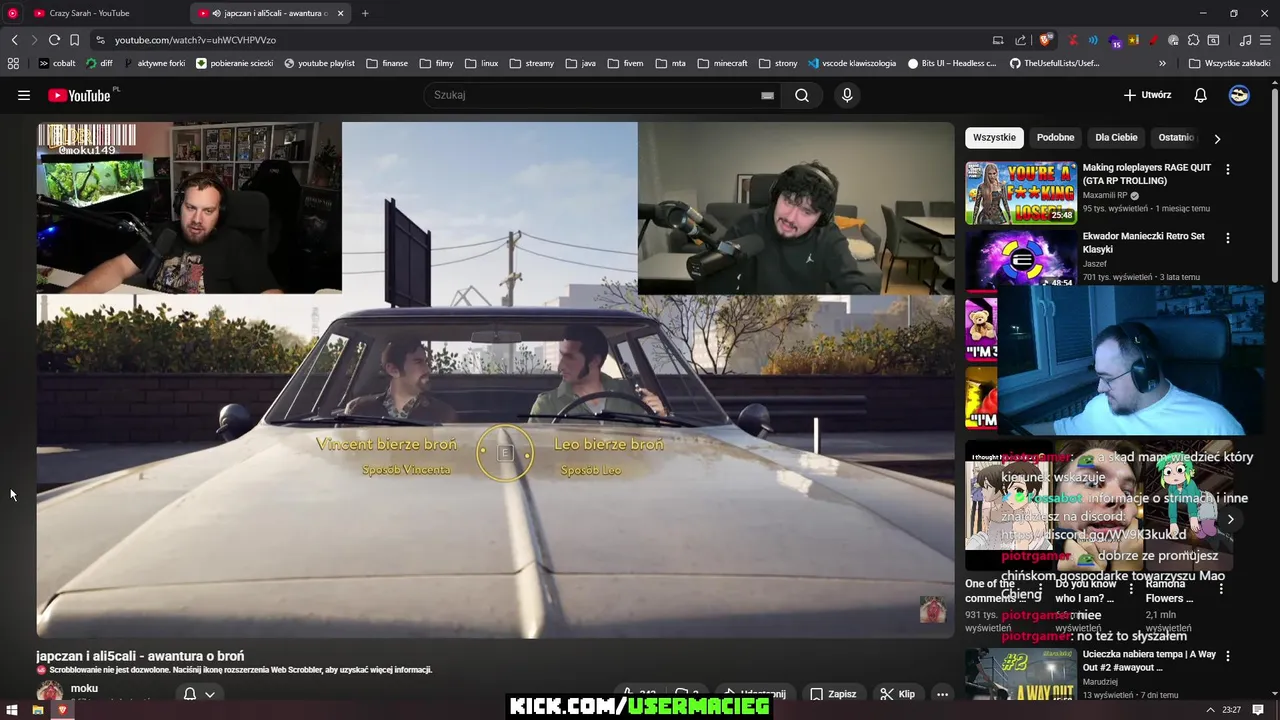The width and height of the screenshot is (1280, 720).
Task: Open the pobieranie sciezki bookmark
Action: [x=234, y=63]
